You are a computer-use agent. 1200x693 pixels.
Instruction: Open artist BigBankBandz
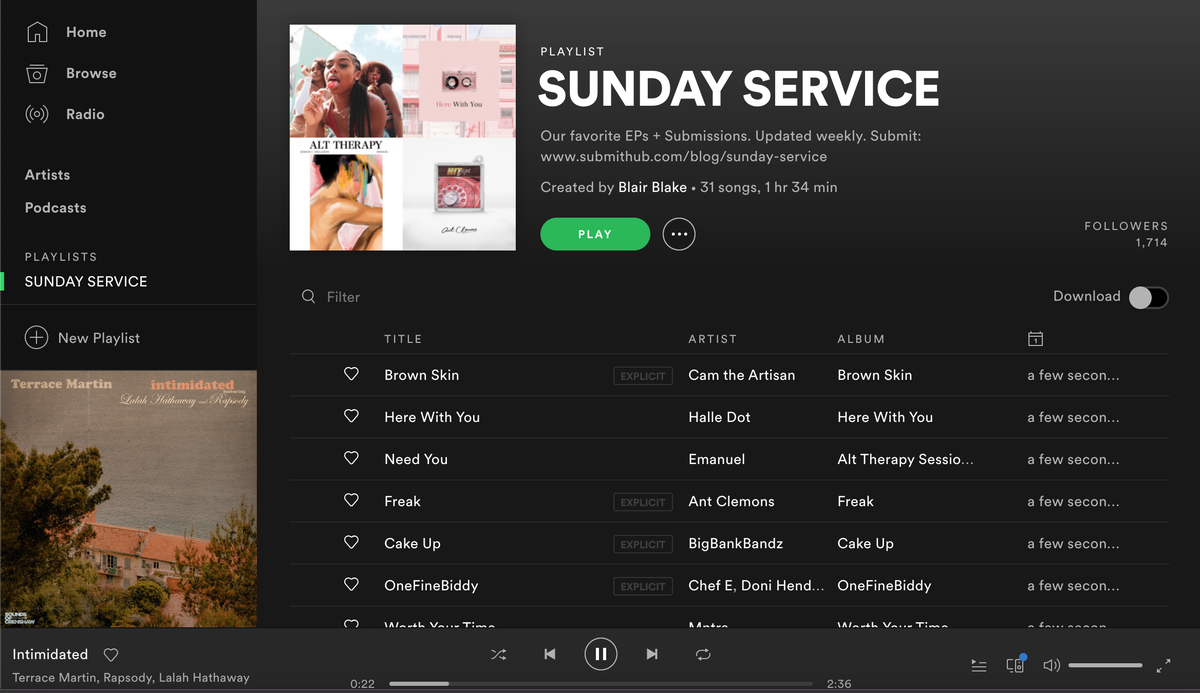[x=736, y=543]
